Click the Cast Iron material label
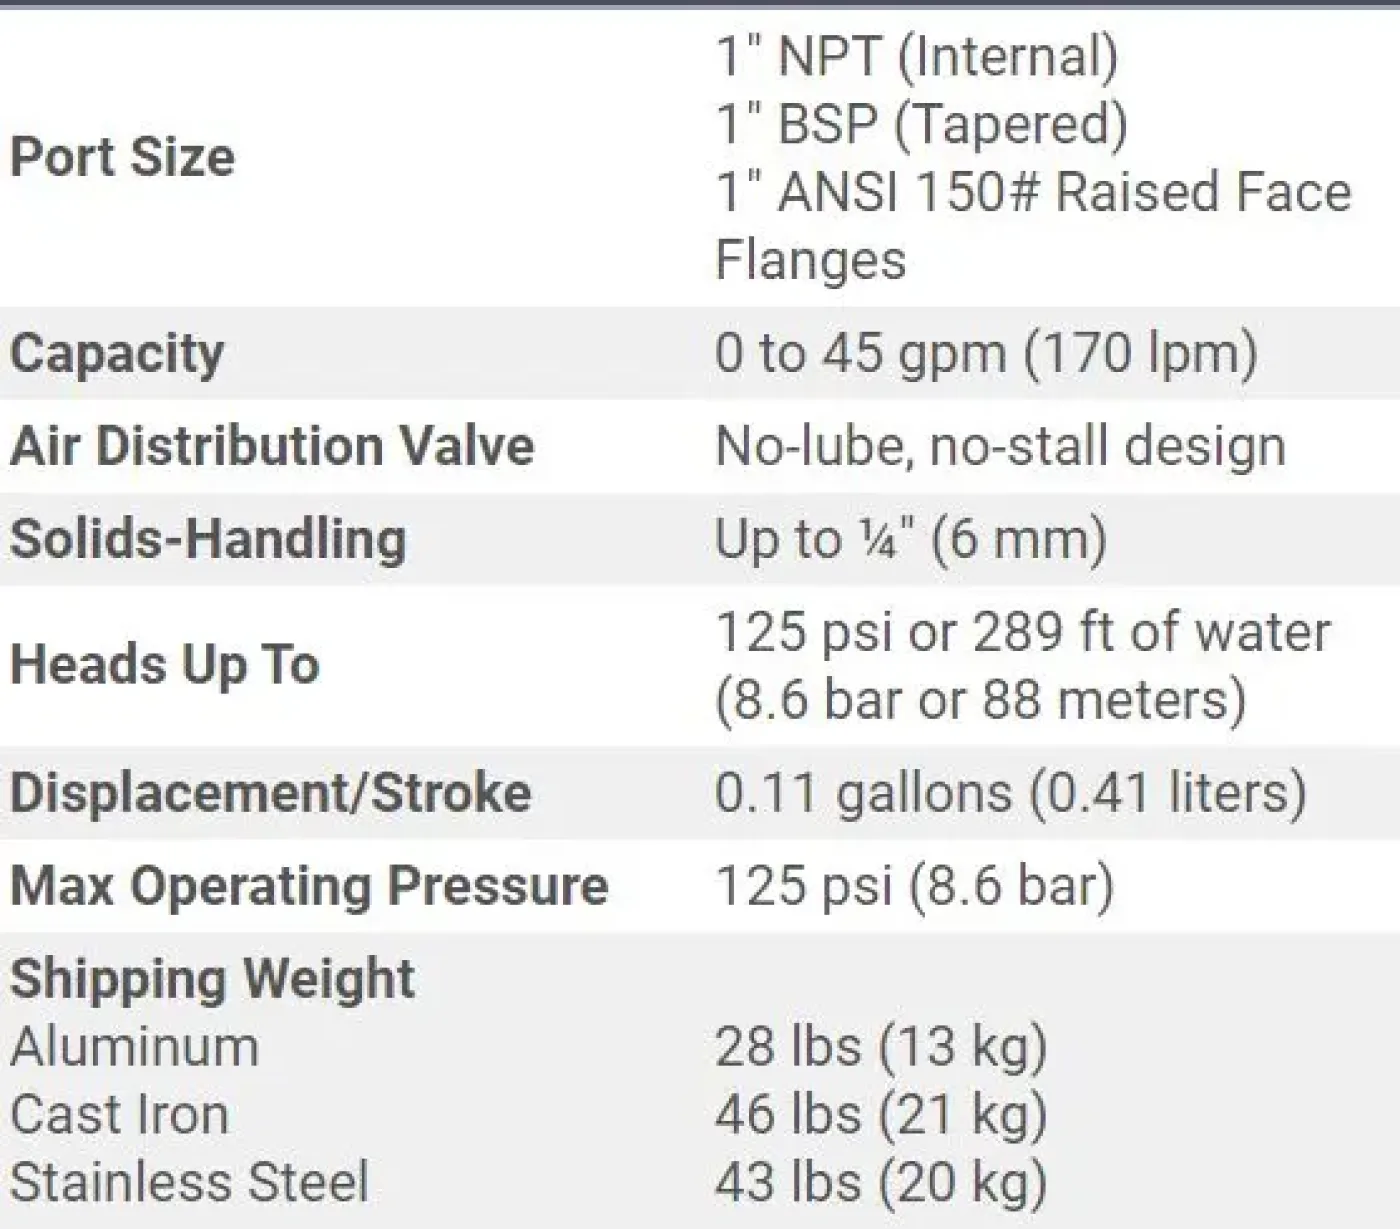 point(120,1115)
